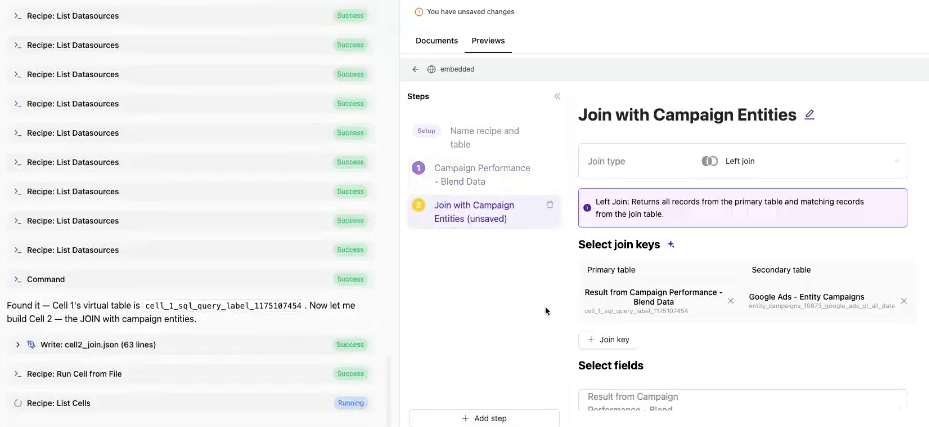Edit the Join with Campaign Entities title
This screenshot has height=427, width=929.
810,115
